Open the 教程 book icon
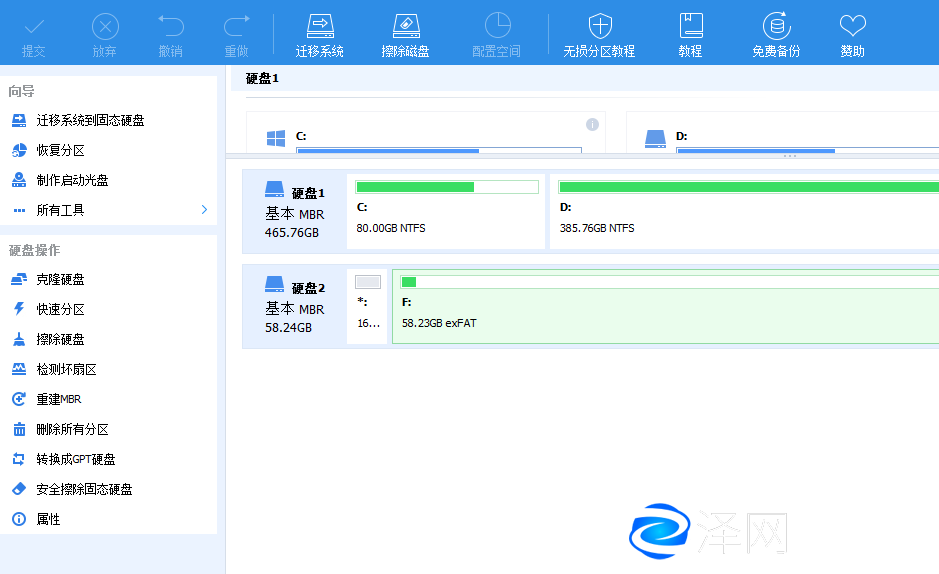This screenshot has width=939, height=574. pyautogui.click(x=690, y=26)
